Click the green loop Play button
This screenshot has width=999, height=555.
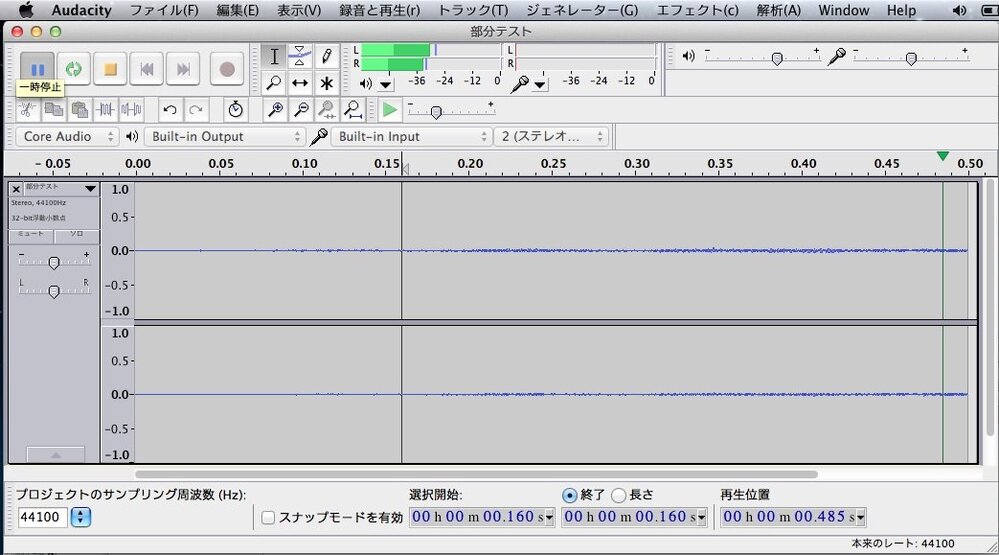coord(73,69)
